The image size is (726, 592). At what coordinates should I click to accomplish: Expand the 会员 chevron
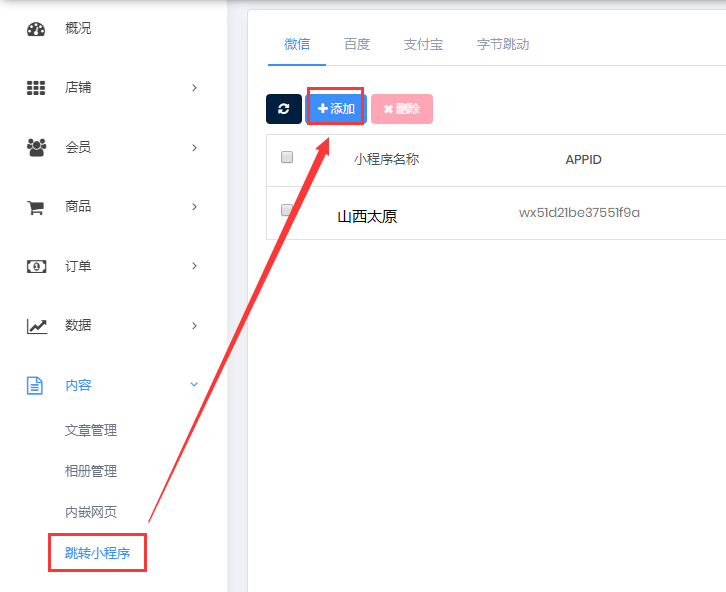[194, 147]
